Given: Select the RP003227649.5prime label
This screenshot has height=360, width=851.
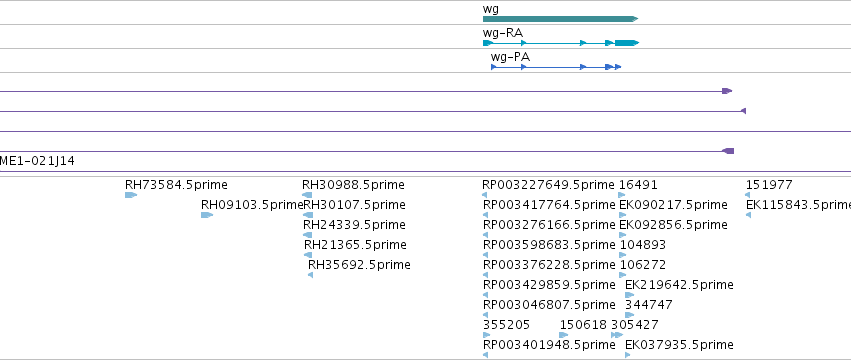Looking at the screenshot, I should 548,185.
